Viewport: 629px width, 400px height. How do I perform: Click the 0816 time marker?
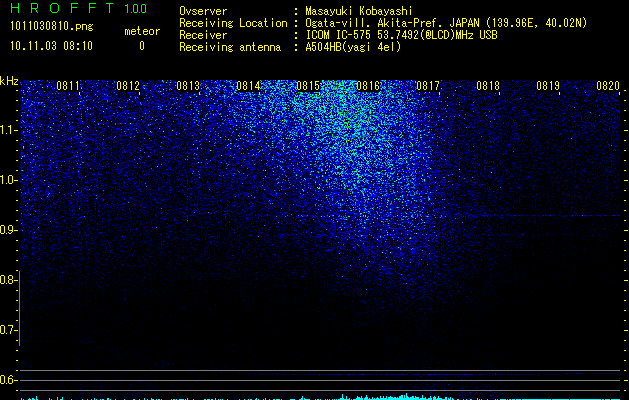tap(368, 86)
